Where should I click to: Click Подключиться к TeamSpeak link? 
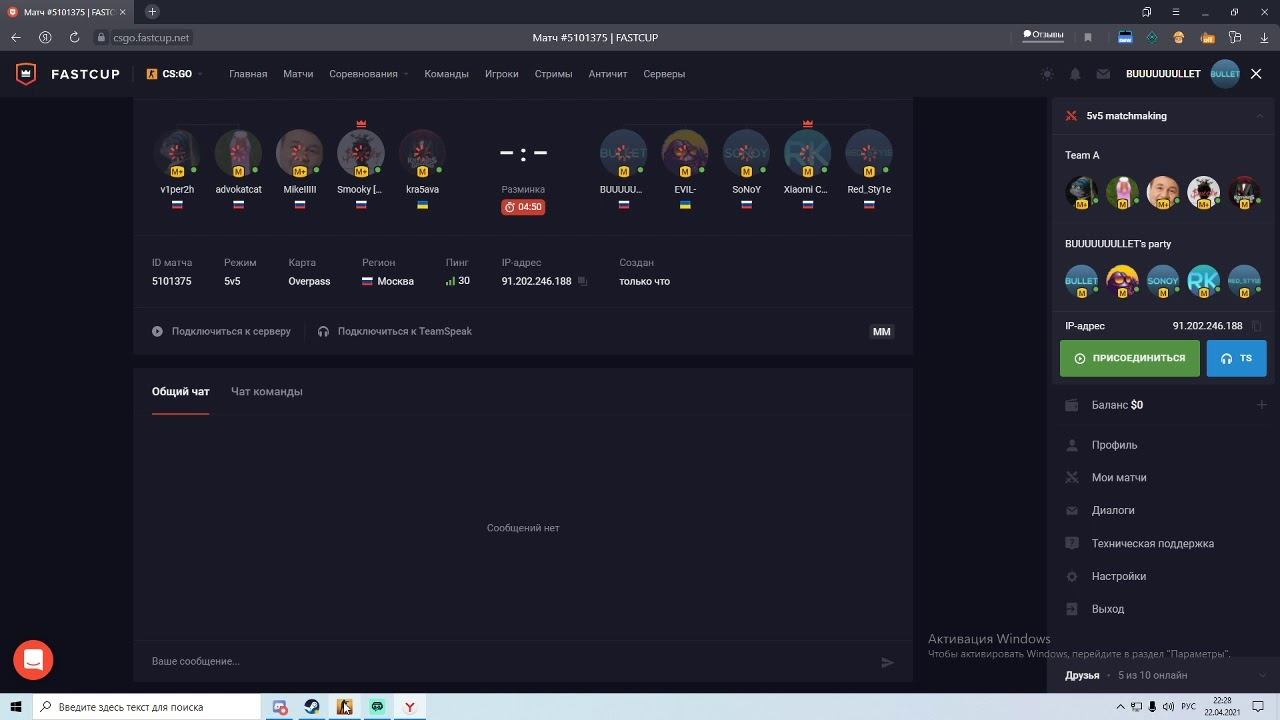(394, 331)
